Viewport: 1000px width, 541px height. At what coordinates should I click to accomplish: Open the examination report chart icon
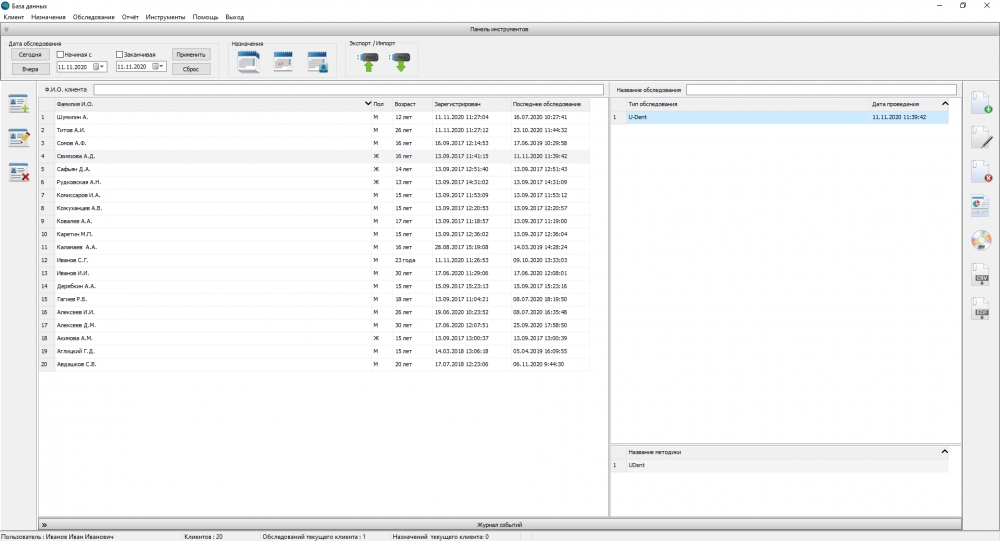[981, 206]
